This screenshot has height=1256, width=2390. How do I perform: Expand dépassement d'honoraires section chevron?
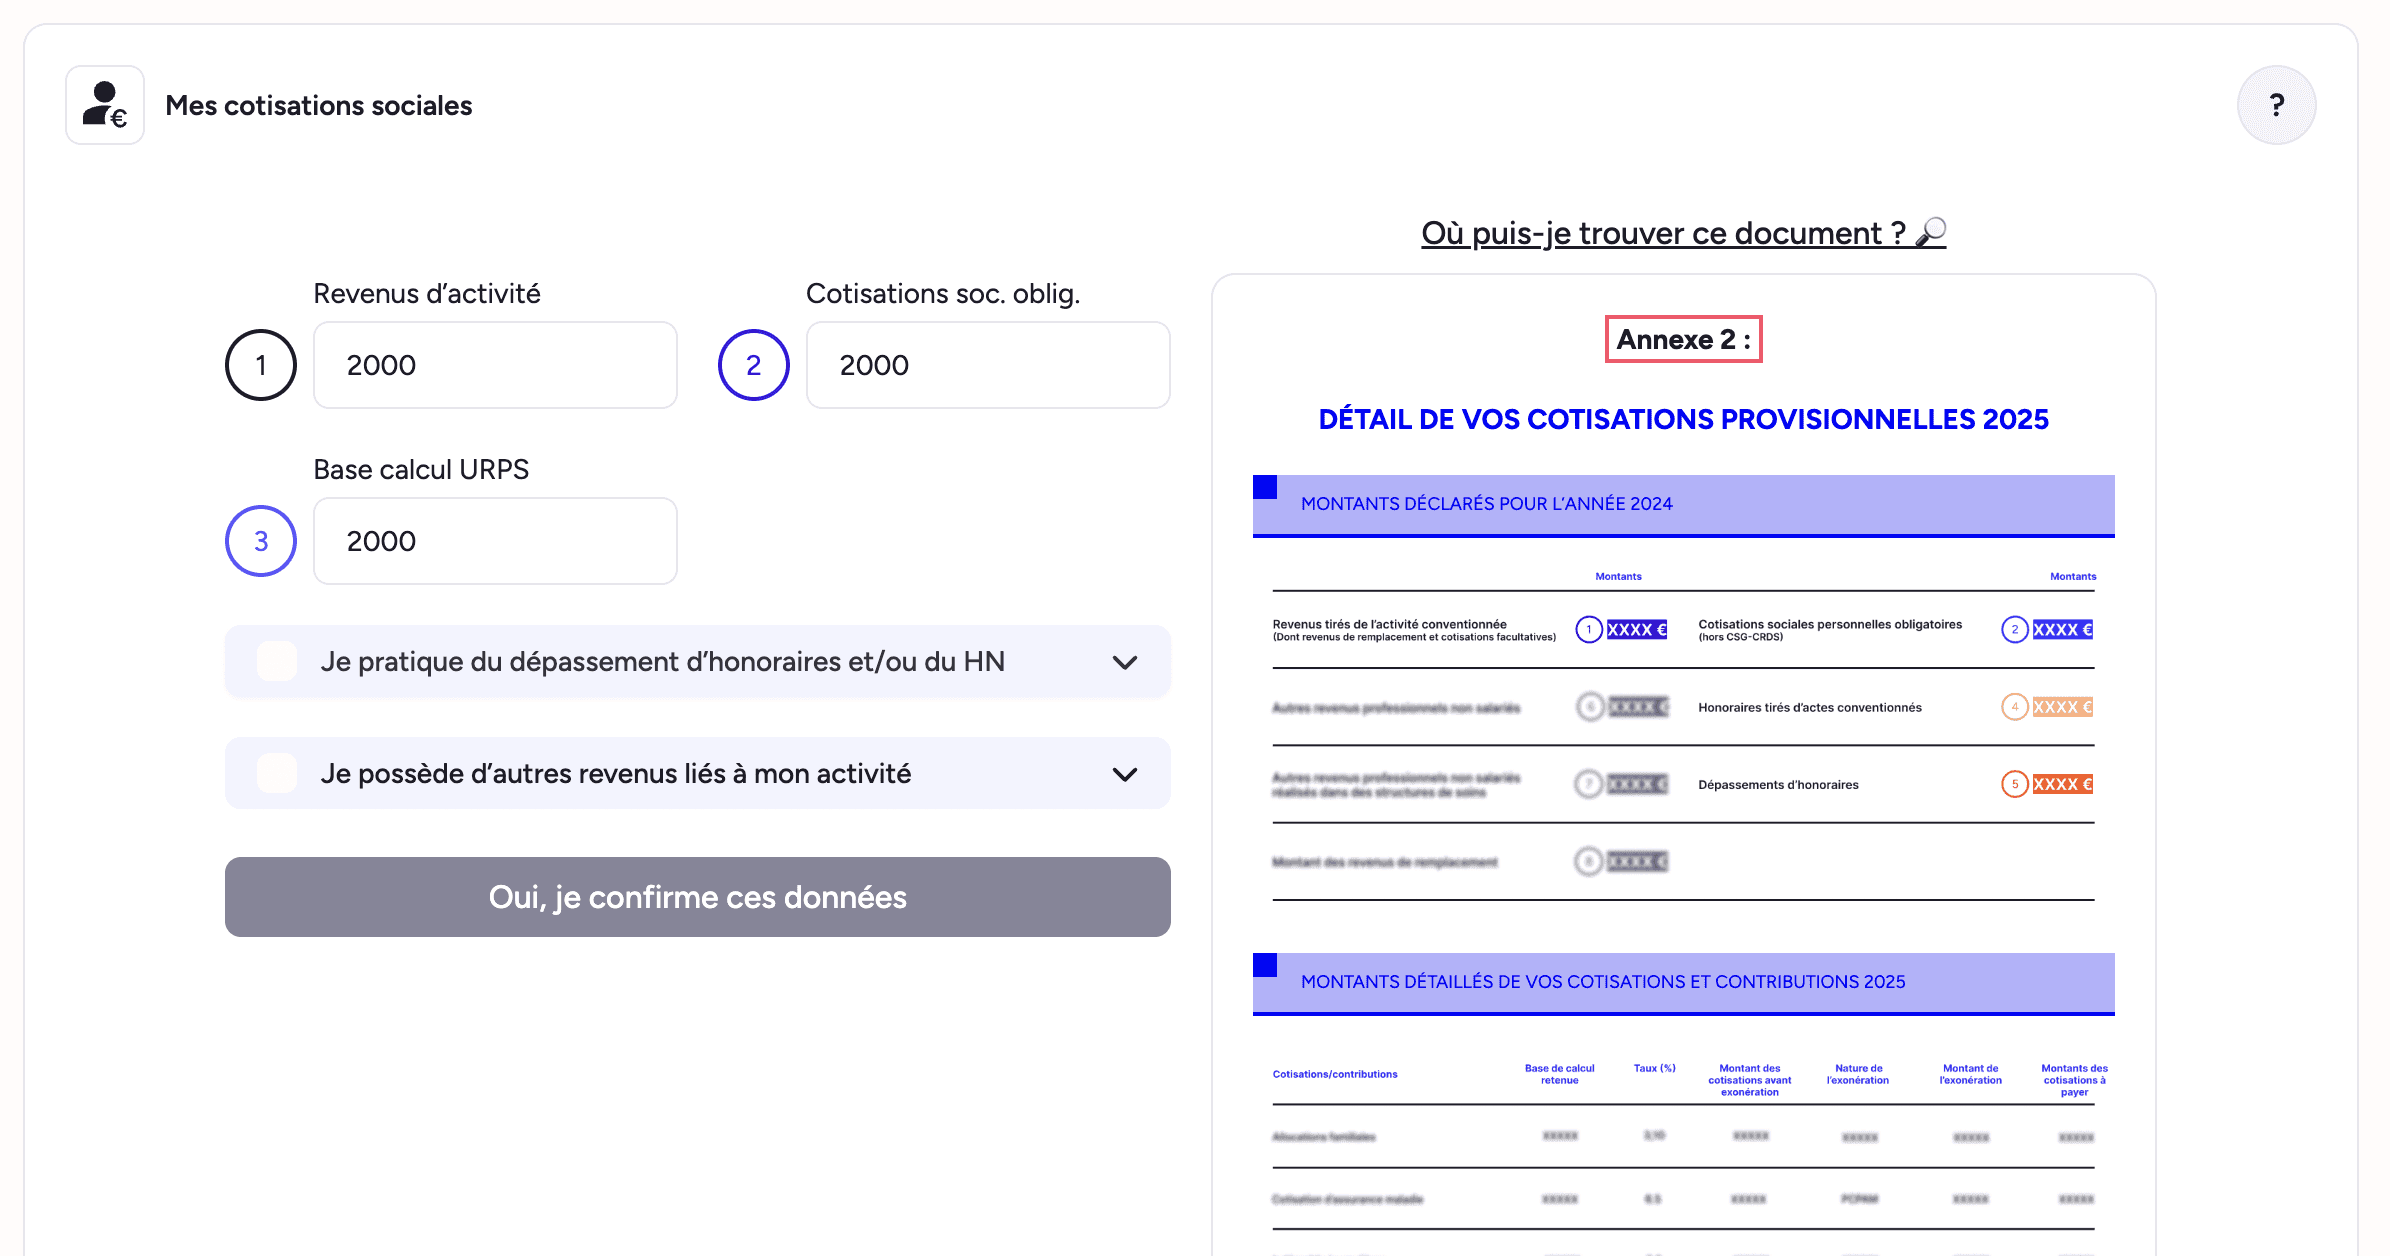click(x=1125, y=662)
